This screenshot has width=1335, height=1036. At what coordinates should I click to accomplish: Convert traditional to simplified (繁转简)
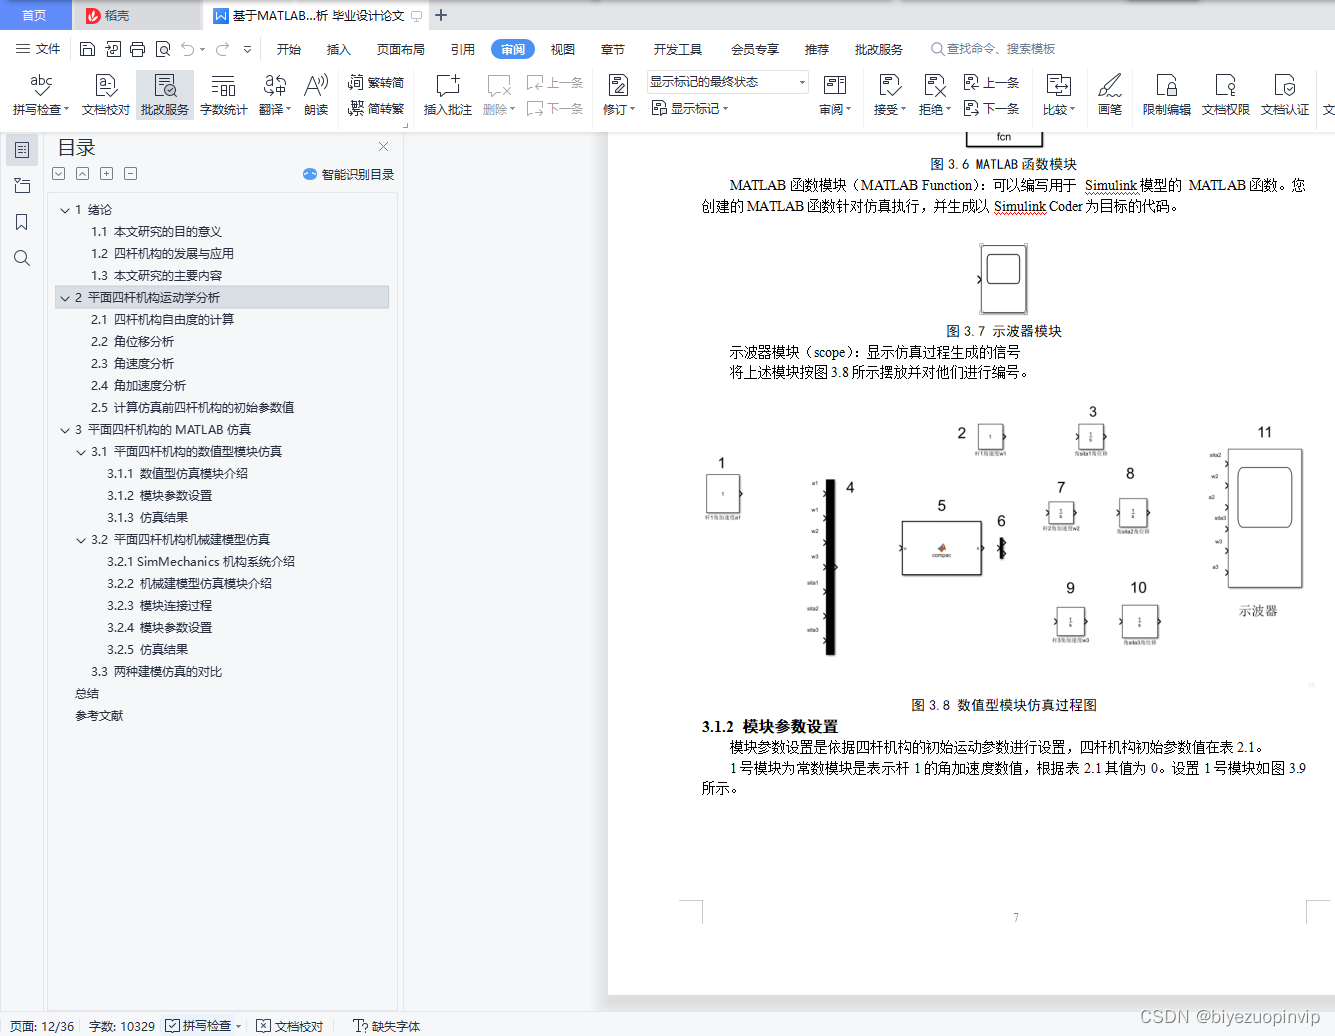(x=376, y=82)
